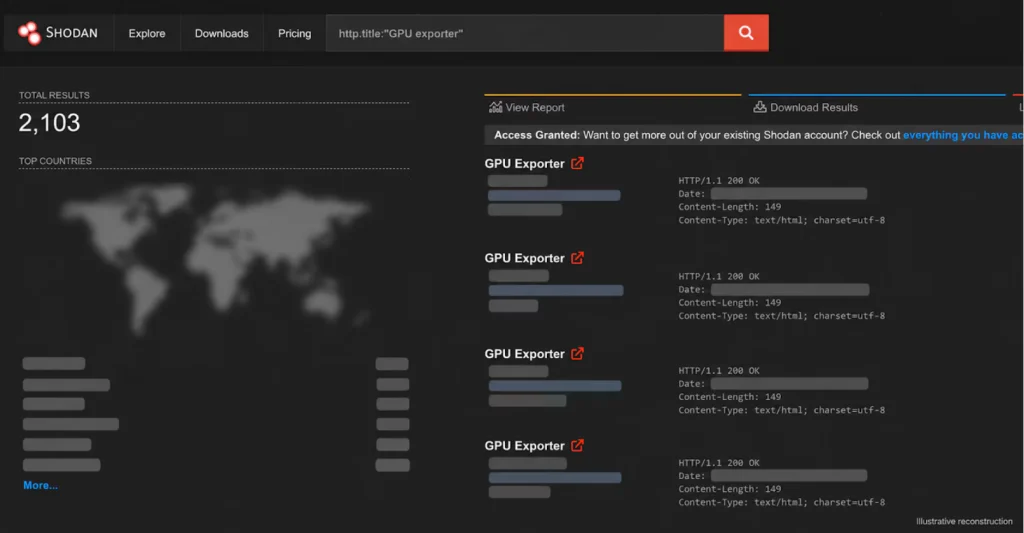Click the More... link under top countries
This screenshot has height=533, width=1024.
40,485
